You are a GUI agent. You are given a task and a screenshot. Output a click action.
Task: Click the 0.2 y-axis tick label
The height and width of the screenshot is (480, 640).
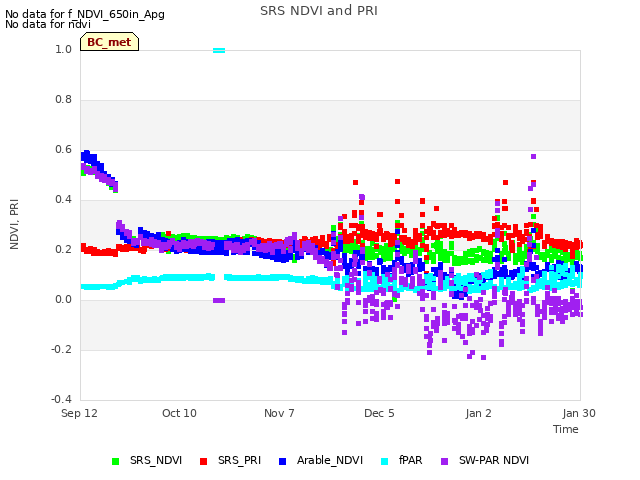tap(64, 250)
